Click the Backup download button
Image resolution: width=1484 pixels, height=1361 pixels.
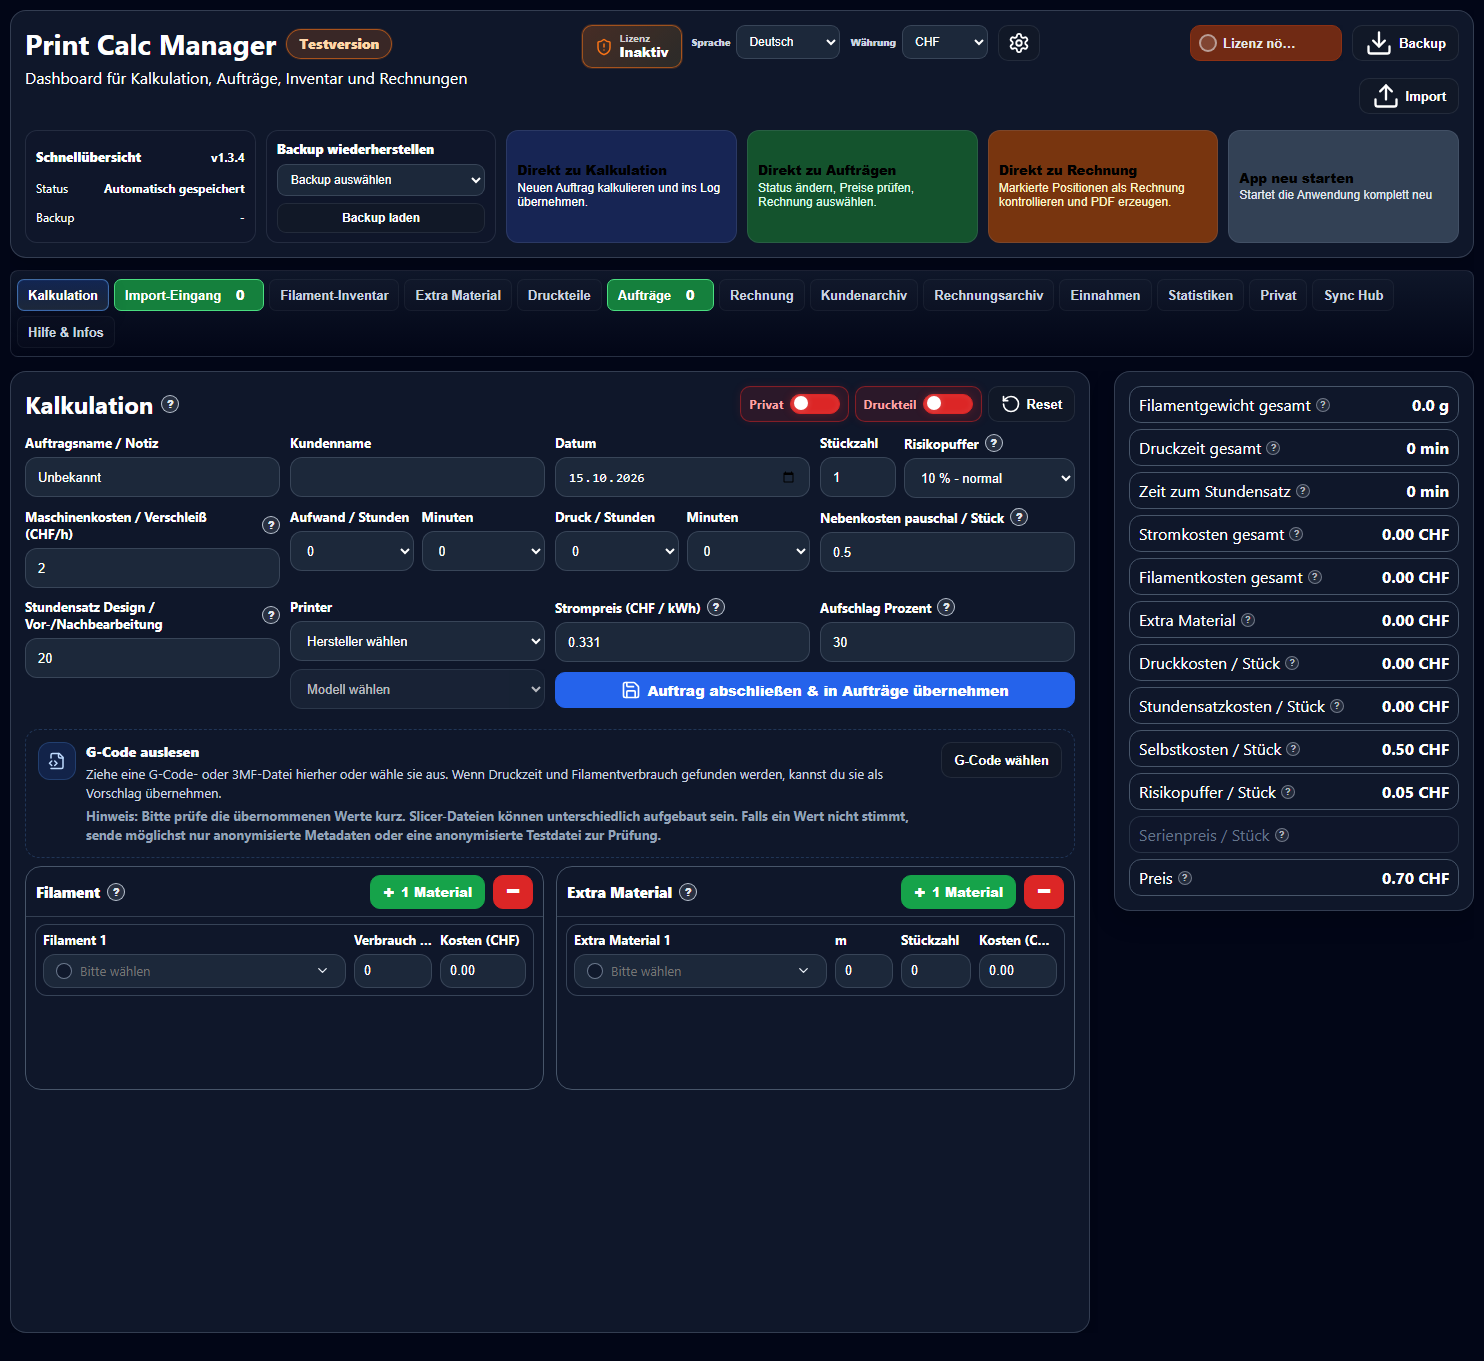pyautogui.click(x=1405, y=43)
